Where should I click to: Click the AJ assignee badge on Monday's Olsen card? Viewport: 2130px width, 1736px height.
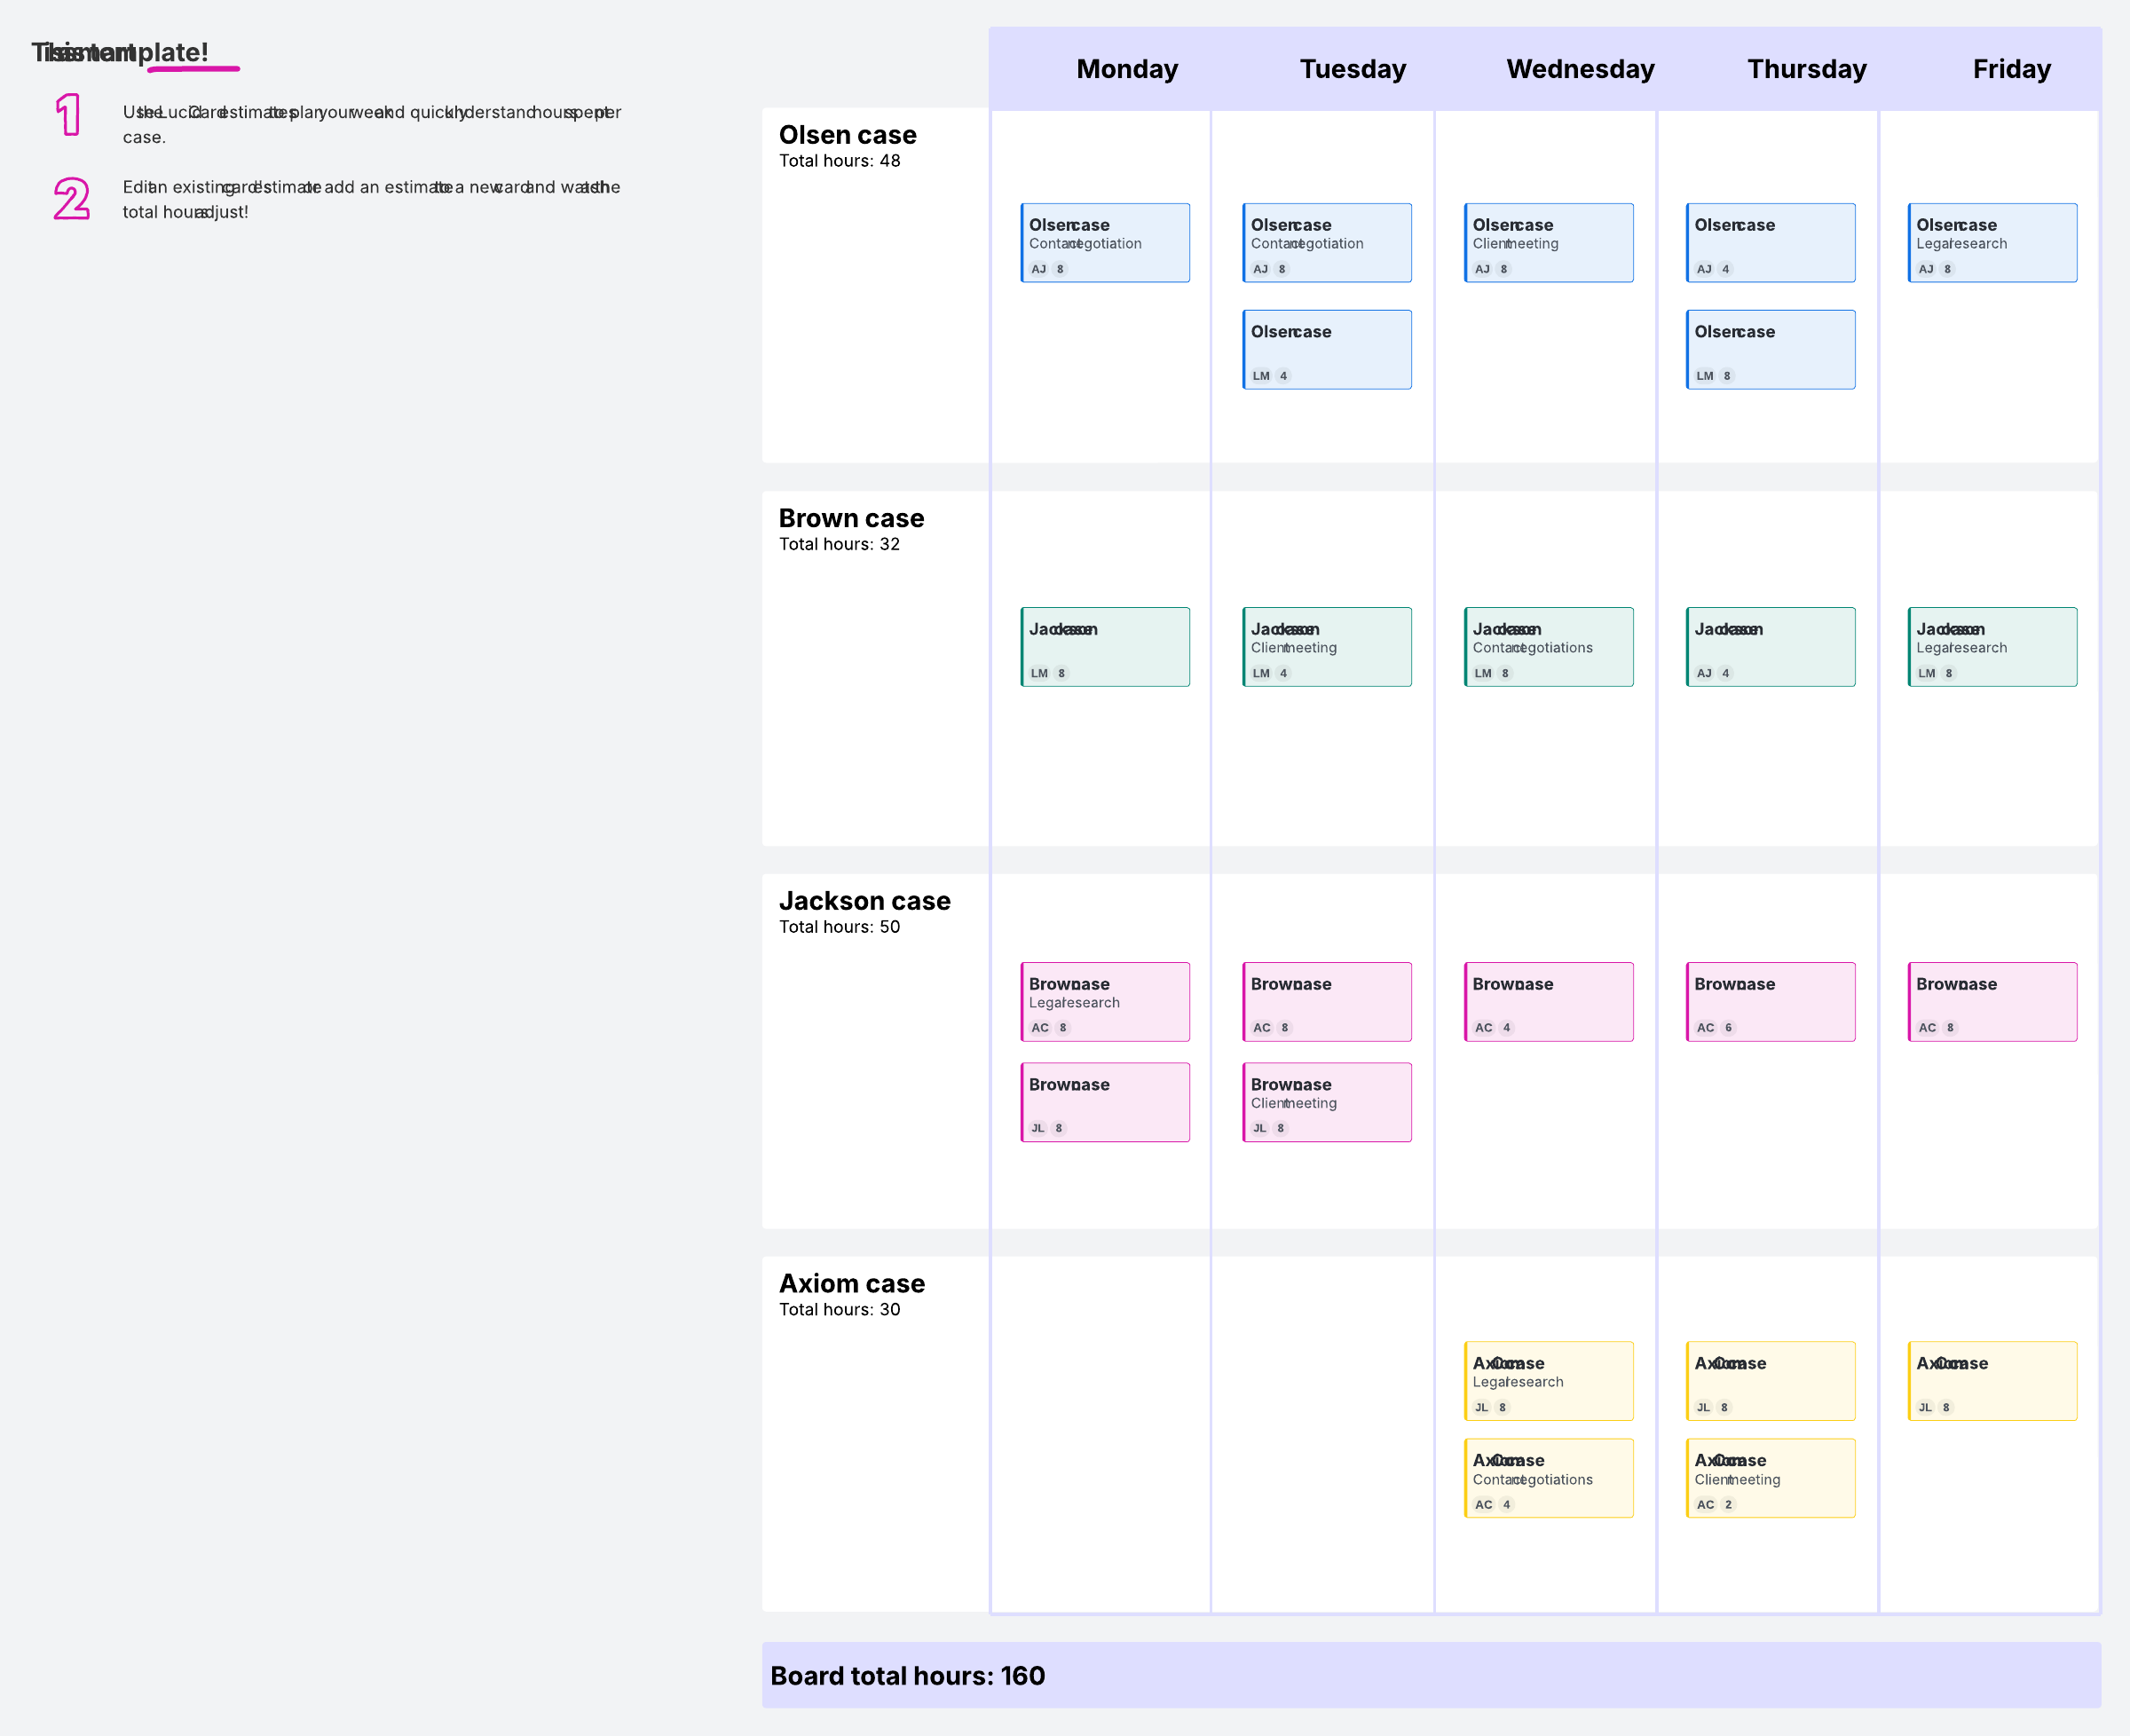tap(1038, 269)
